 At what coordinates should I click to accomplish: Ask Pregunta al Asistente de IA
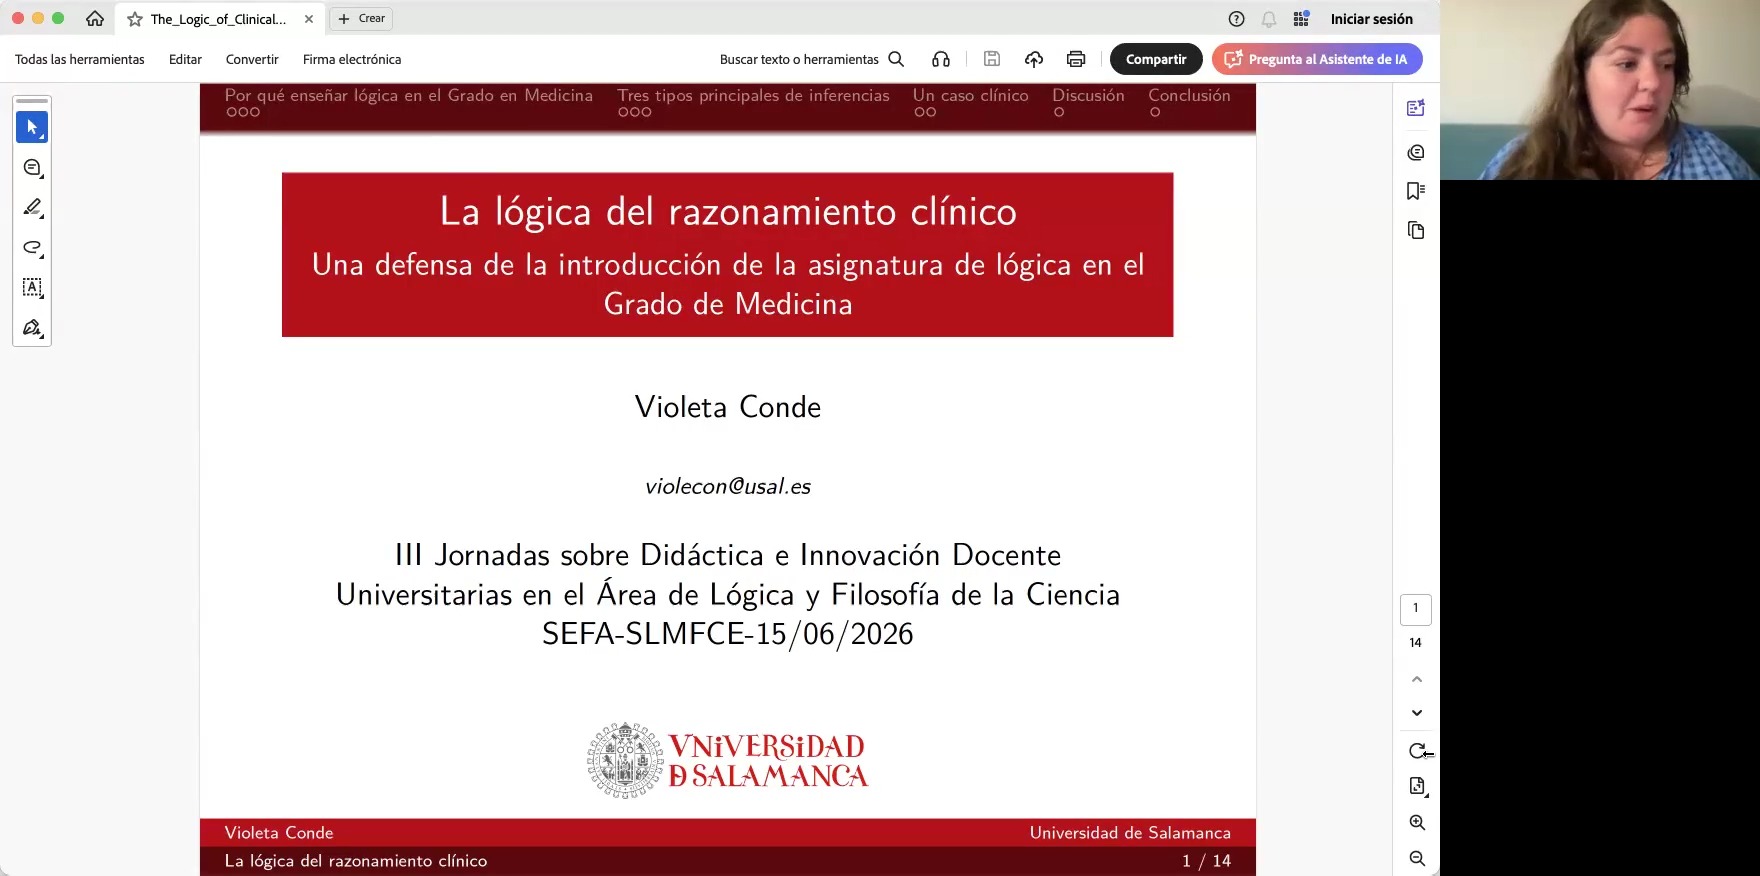[x=1317, y=60]
